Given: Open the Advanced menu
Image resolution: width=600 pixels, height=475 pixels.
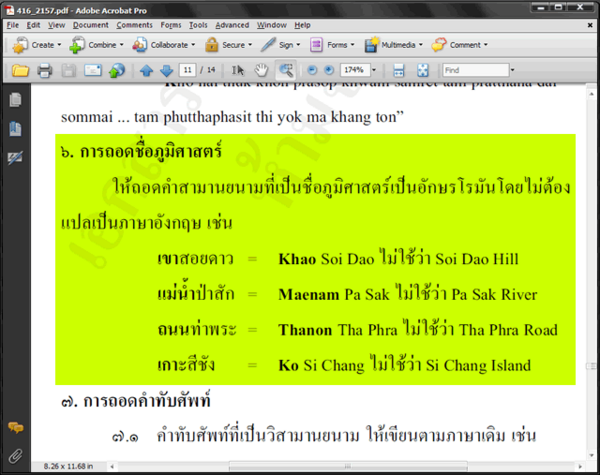Looking at the screenshot, I should click(232, 25).
